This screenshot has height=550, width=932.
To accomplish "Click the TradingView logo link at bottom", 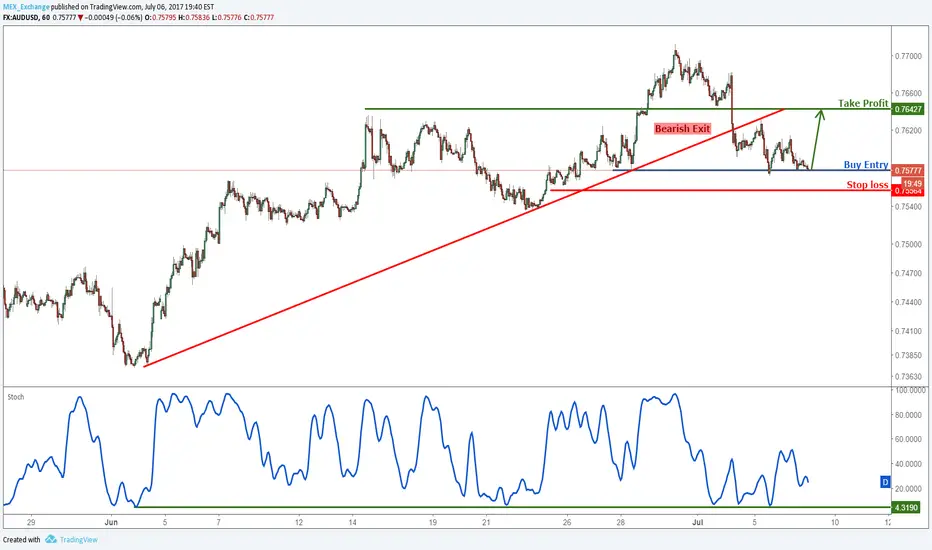I will click(x=78, y=540).
